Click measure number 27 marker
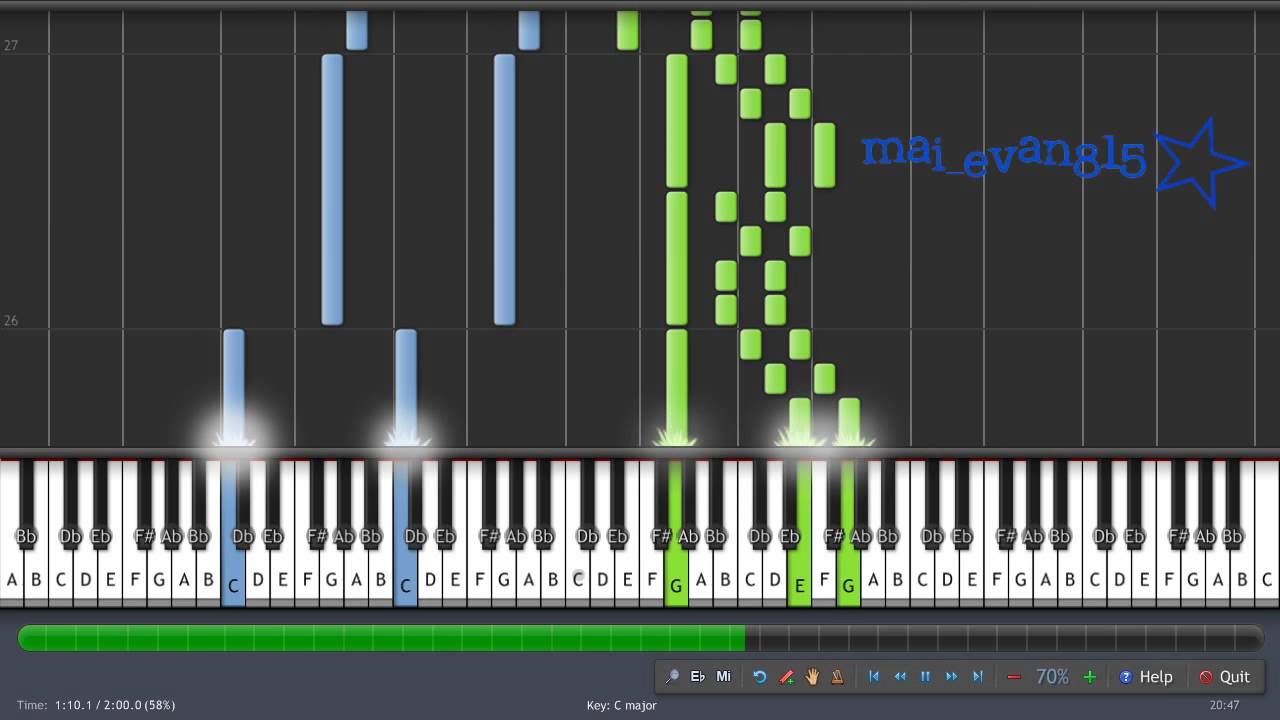 tap(11, 46)
